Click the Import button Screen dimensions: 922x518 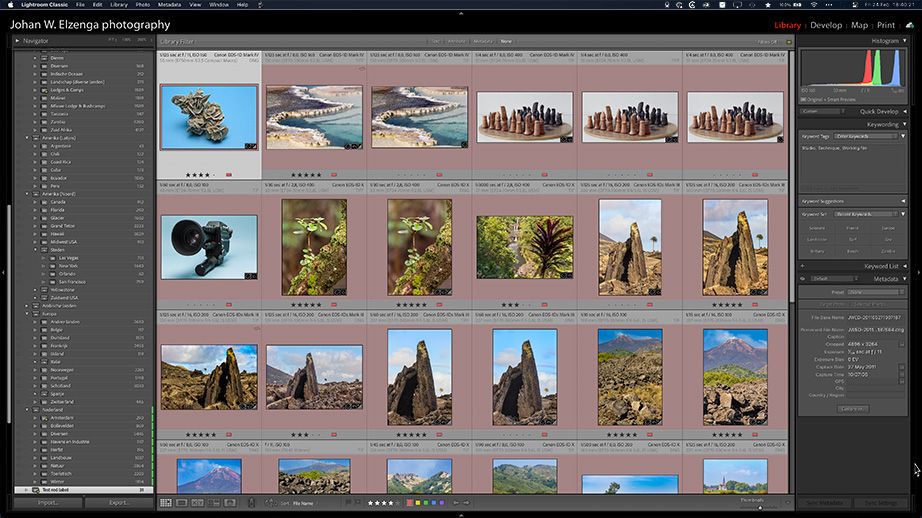pos(47,503)
